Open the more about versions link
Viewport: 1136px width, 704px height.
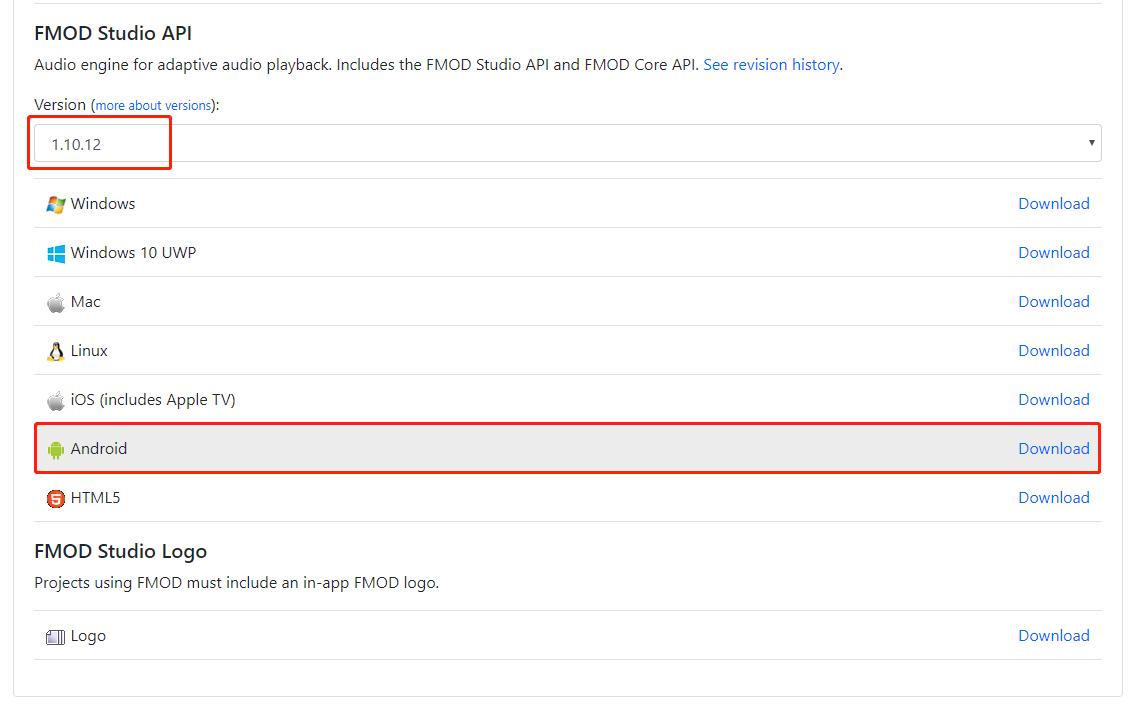click(153, 106)
